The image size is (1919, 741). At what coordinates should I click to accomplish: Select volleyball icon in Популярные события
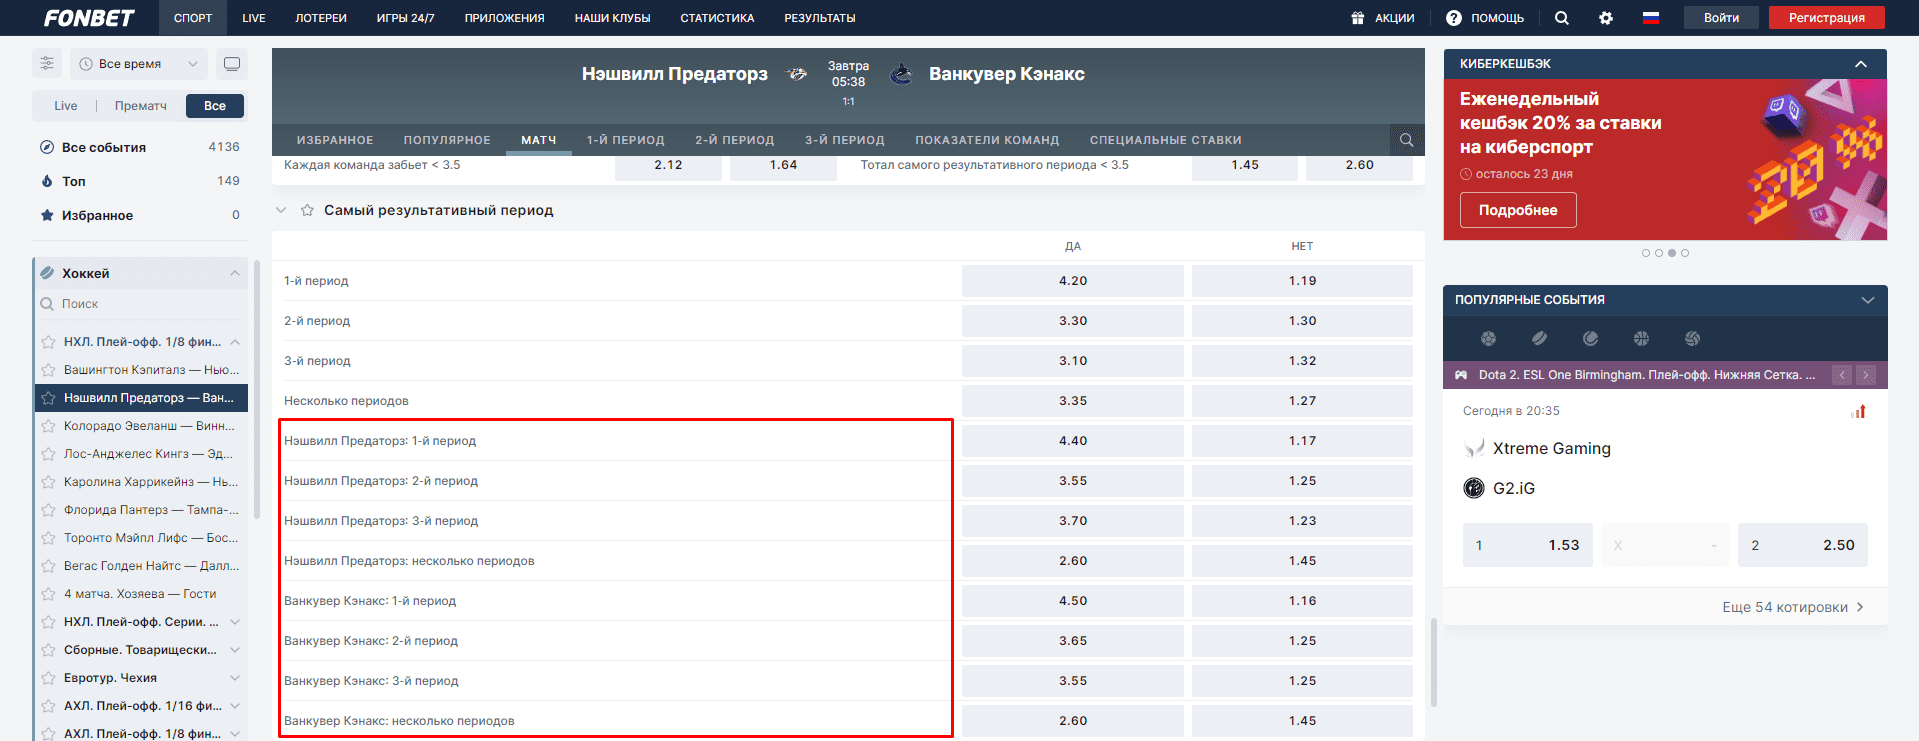coord(1692,339)
